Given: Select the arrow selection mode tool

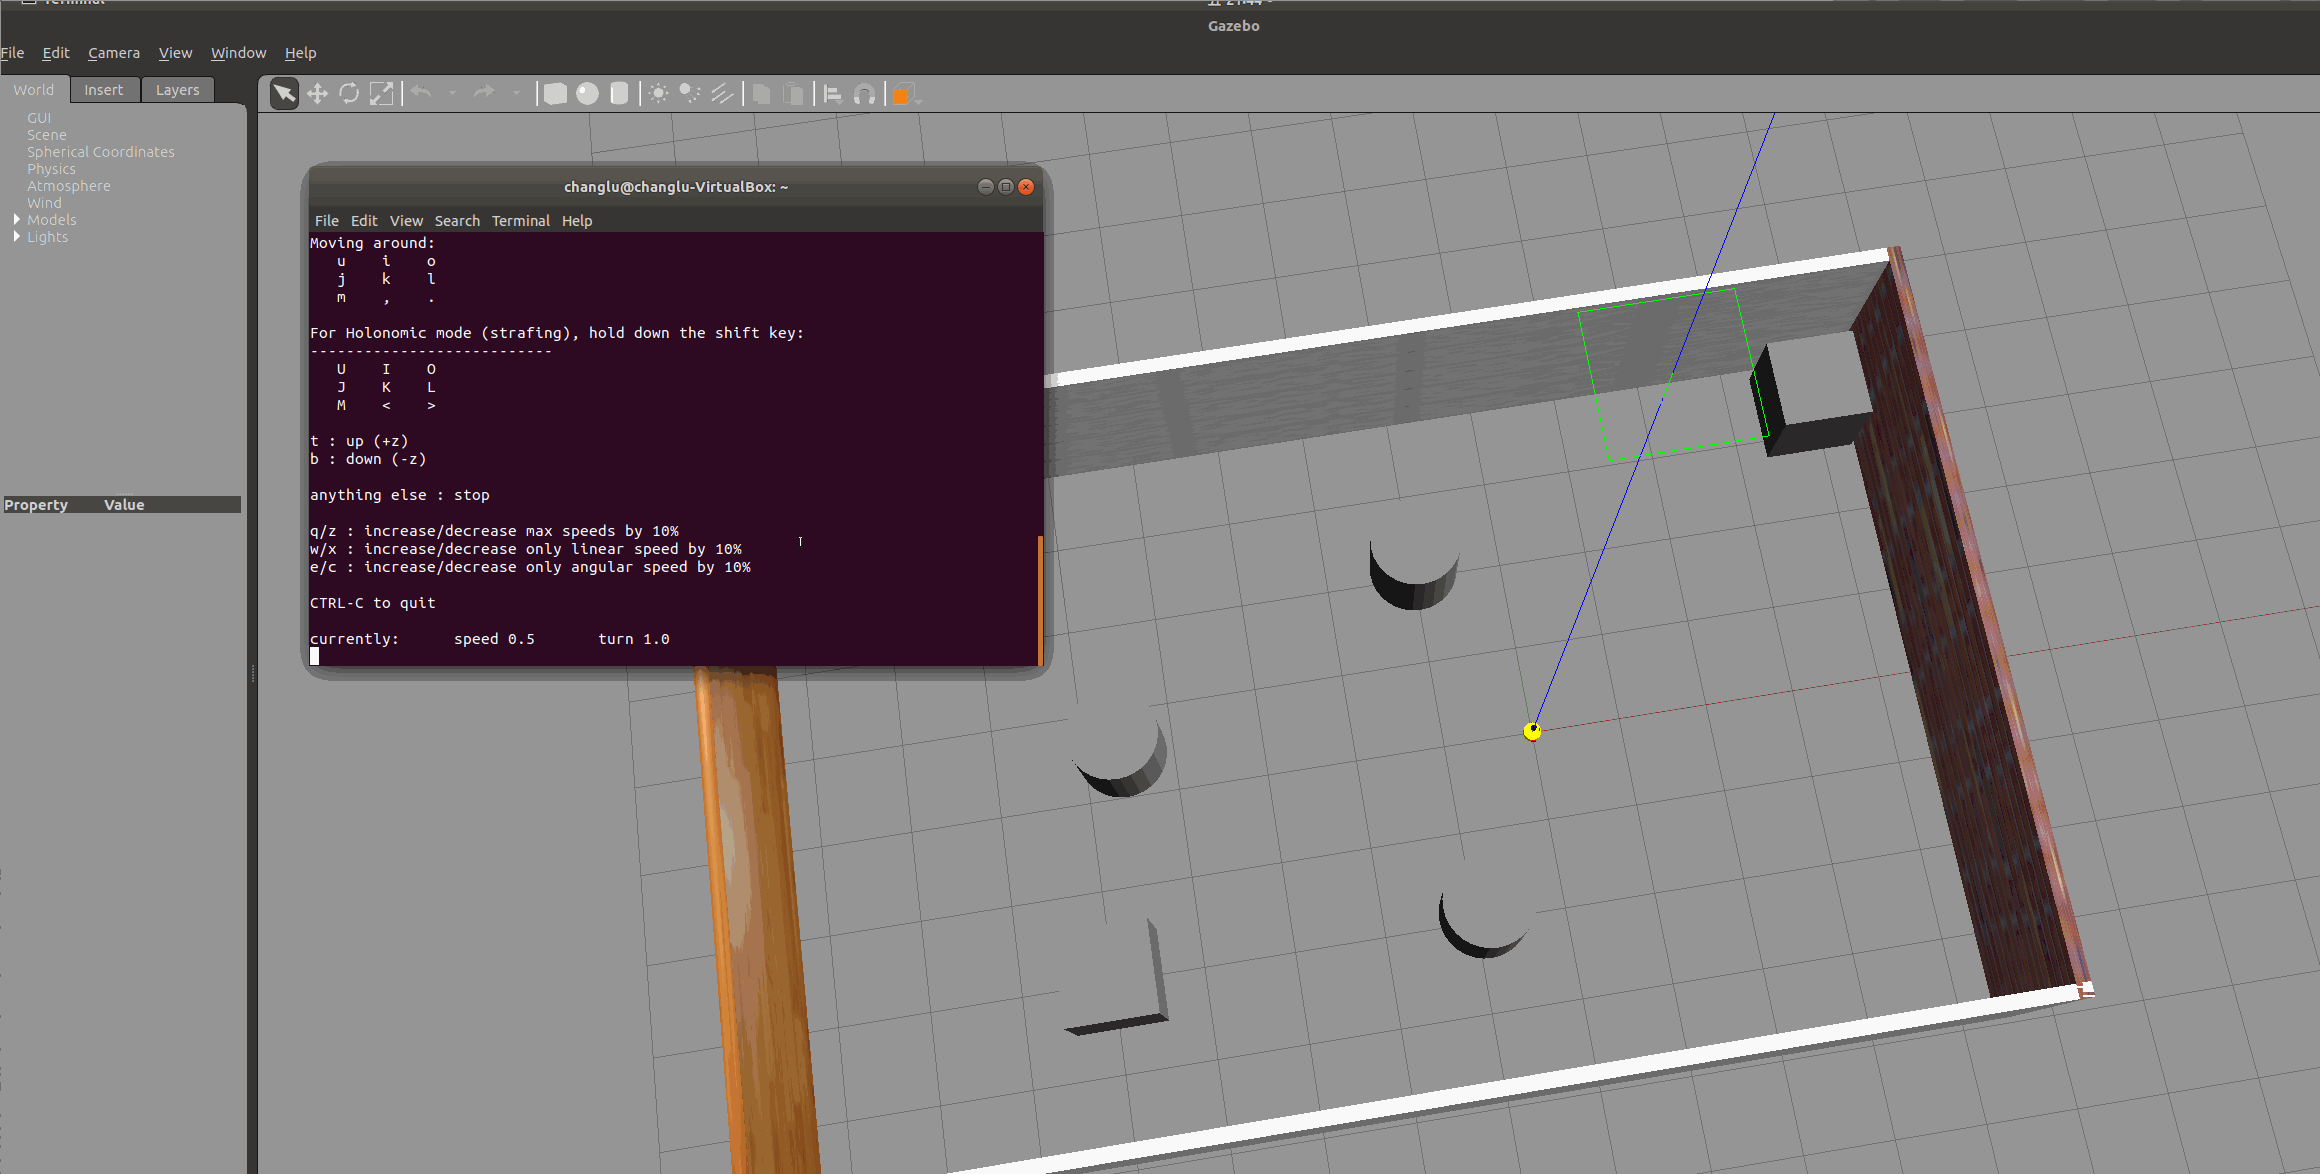Looking at the screenshot, I should [x=284, y=94].
